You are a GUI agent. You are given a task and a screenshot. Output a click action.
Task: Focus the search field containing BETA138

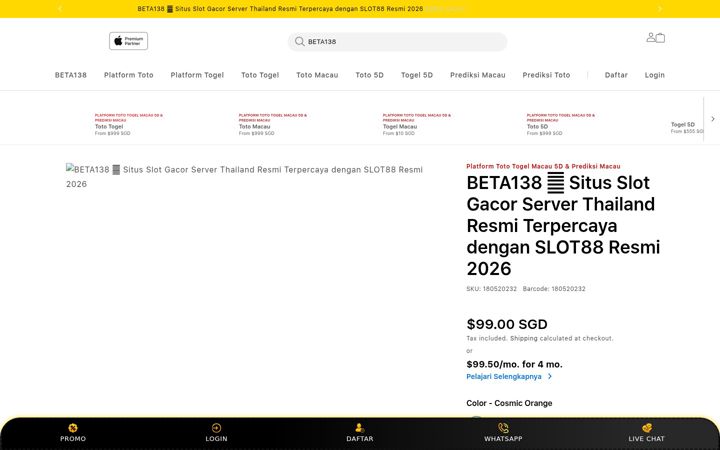coord(398,42)
